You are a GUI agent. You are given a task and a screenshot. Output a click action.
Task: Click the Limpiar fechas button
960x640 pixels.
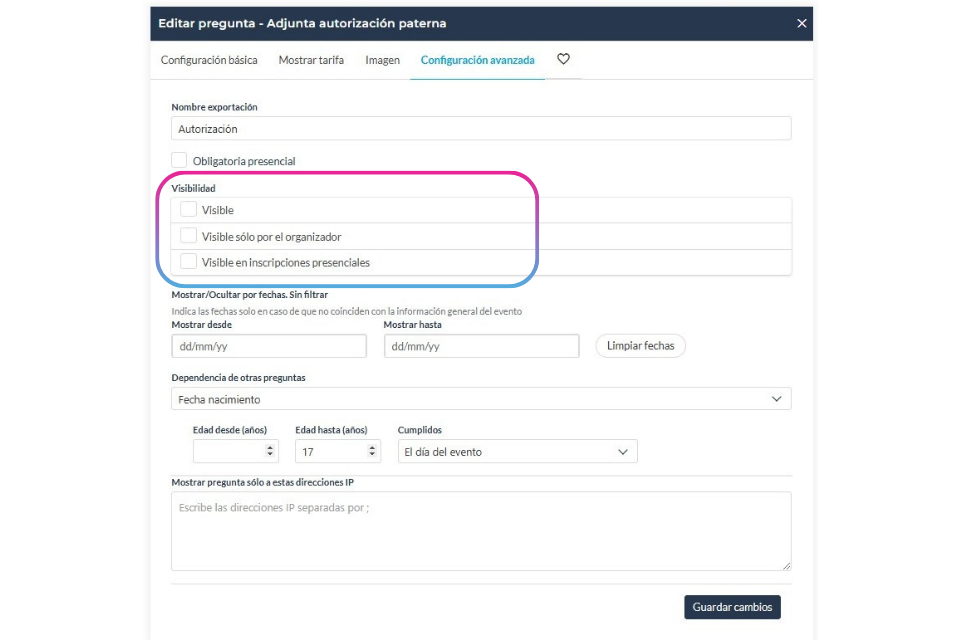click(x=640, y=345)
